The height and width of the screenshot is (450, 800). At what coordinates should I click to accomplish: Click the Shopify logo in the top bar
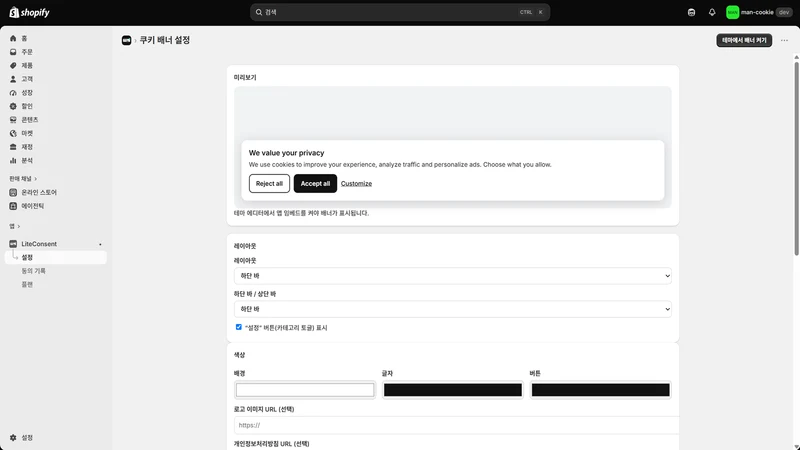(x=30, y=12)
